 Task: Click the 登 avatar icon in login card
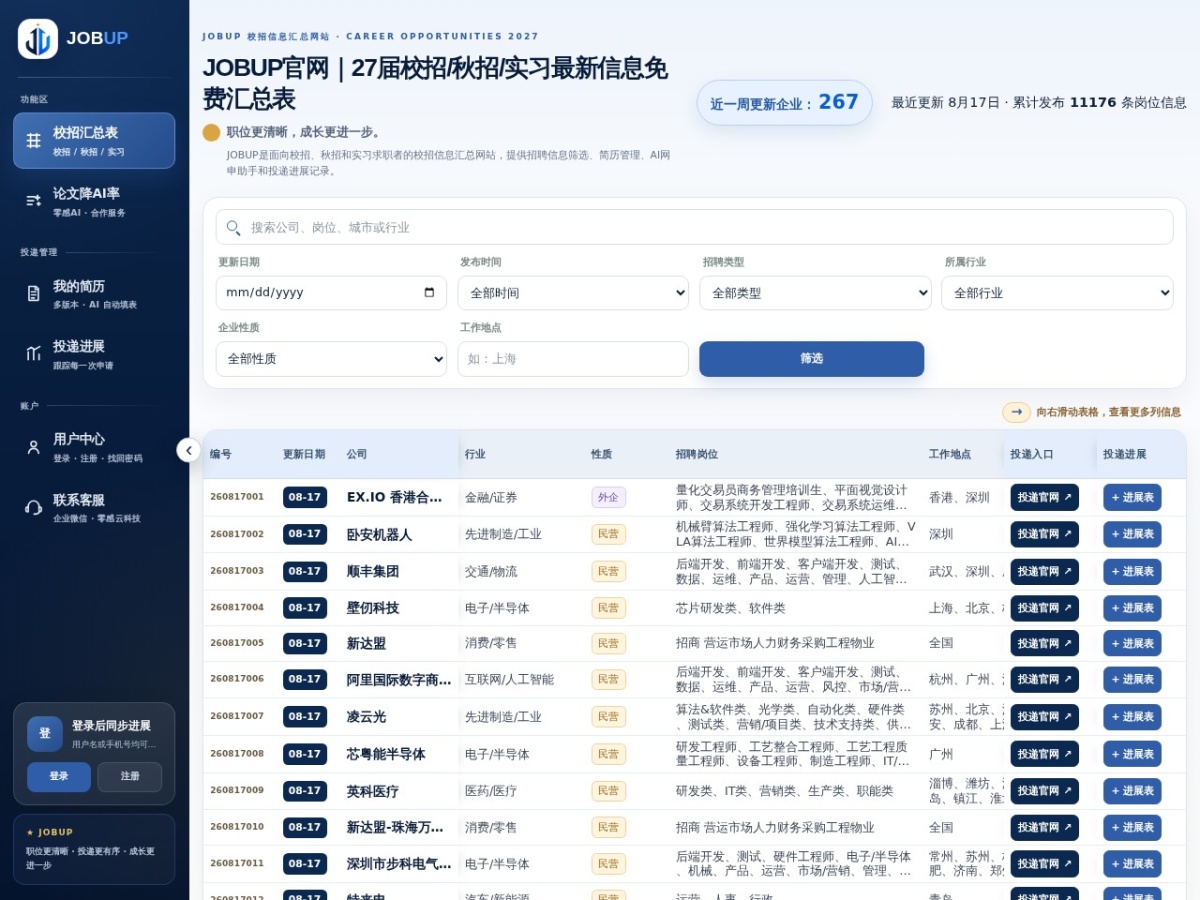click(45, 734)
